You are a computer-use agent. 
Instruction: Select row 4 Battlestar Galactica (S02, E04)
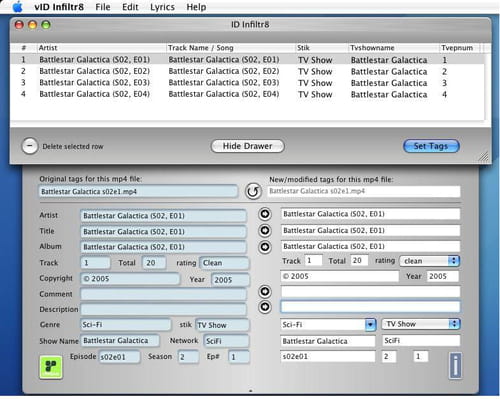(247, 94)
